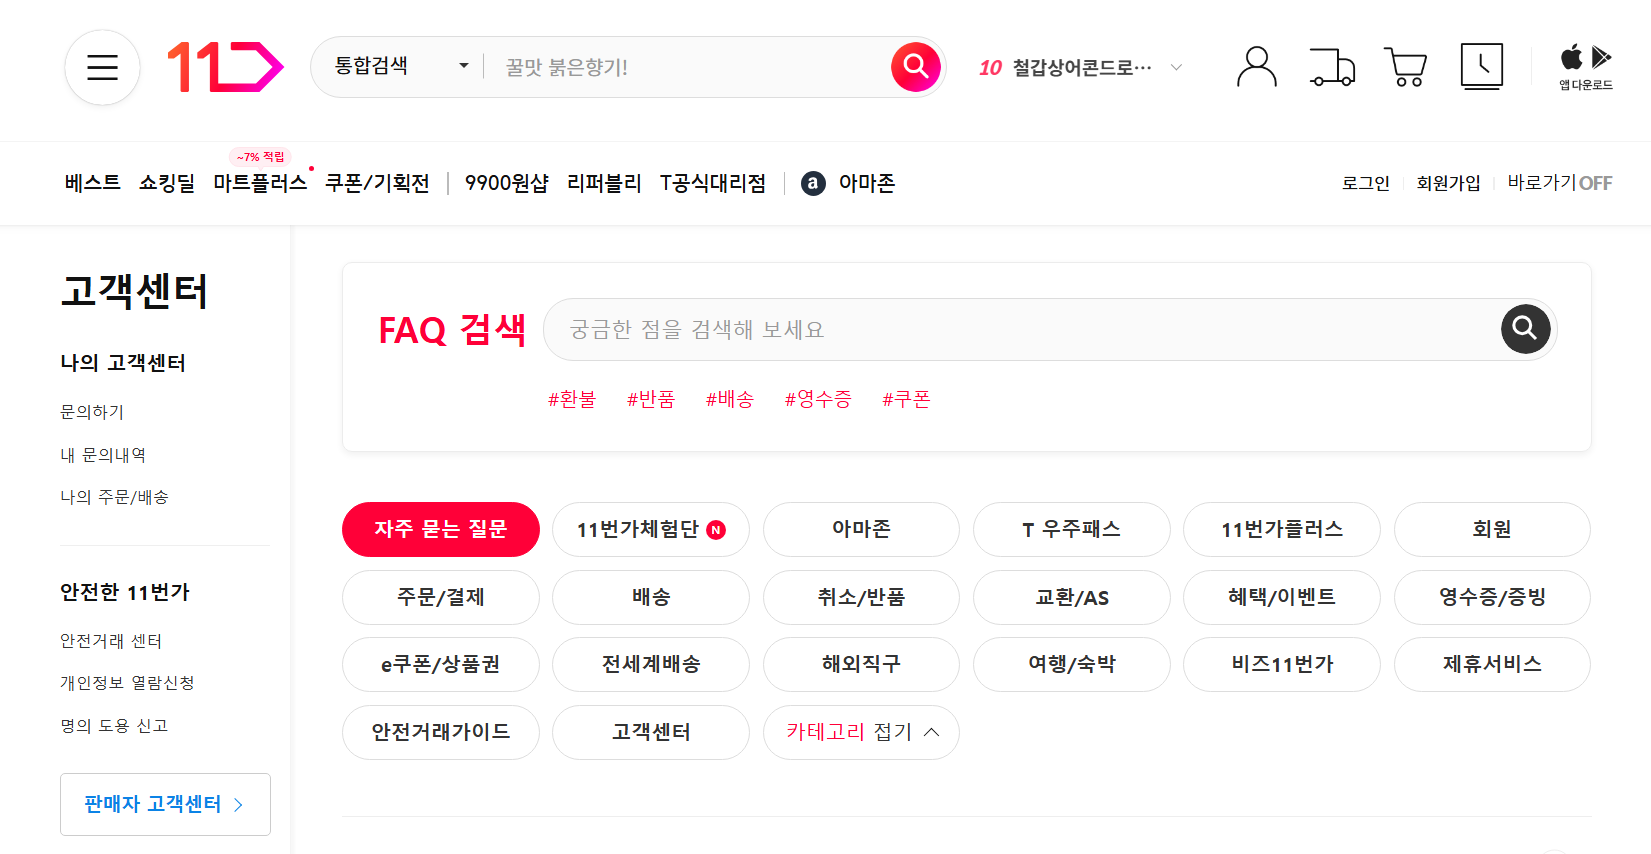Select the 안전거래가이드 category tab
Viewport: 1651px width, 854px height.
point(441,732)
